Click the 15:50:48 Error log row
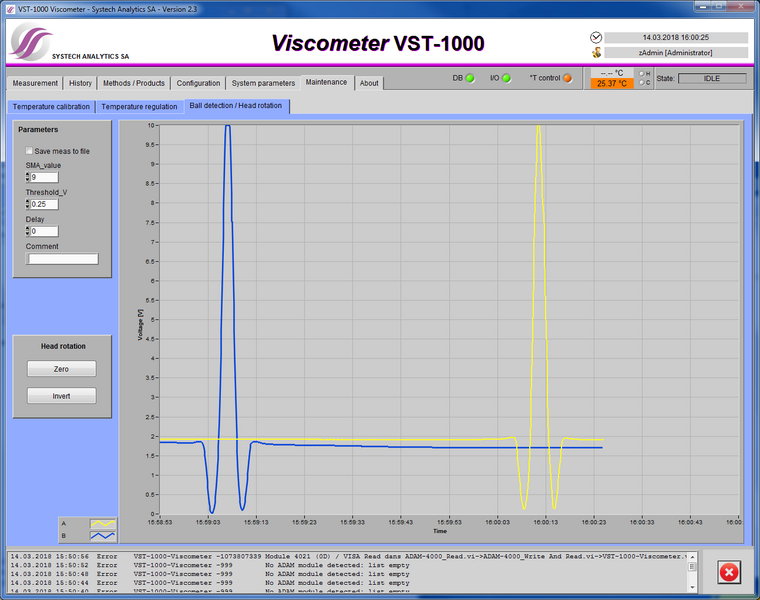 click(x=348, y=574)
